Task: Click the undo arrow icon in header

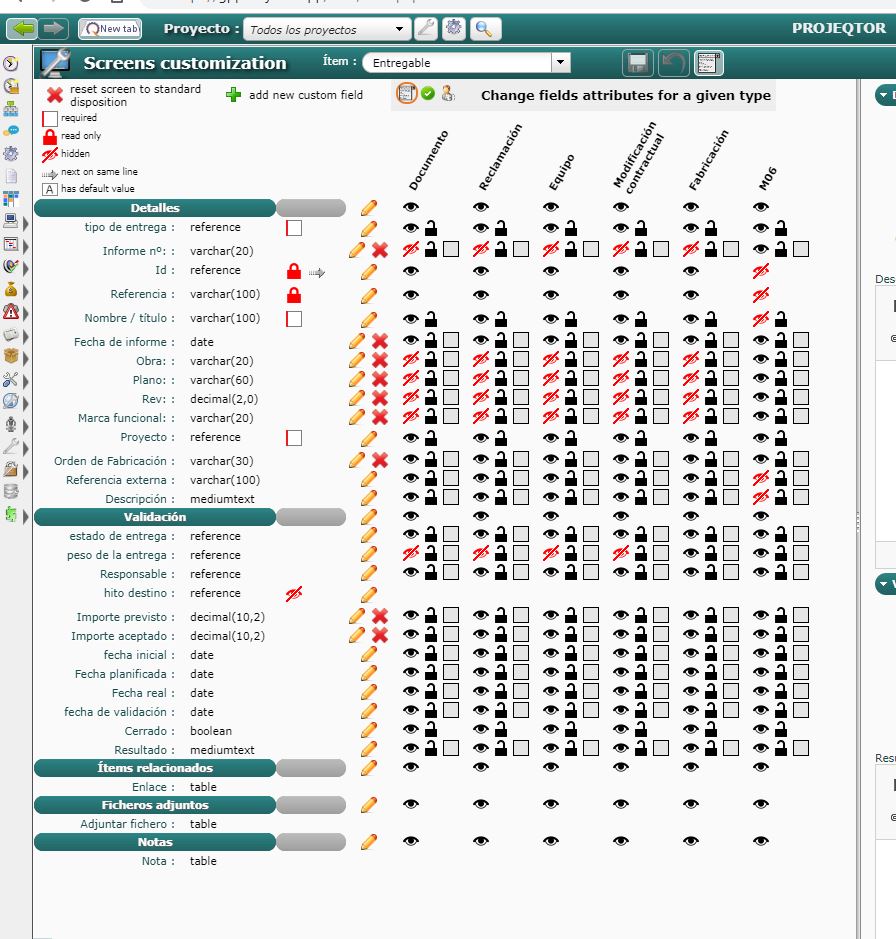Action: (673, 63)
